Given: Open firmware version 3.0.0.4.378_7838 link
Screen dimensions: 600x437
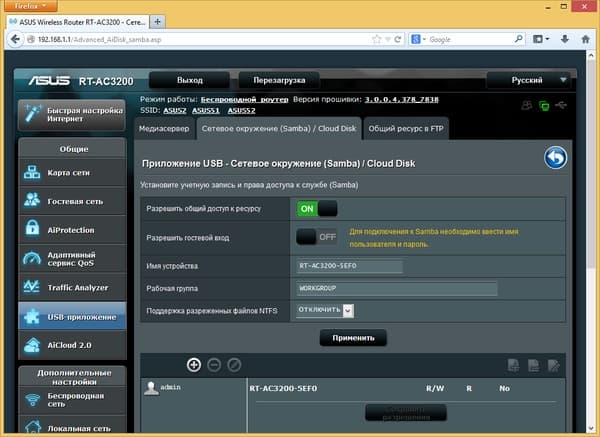Looking at the screenshot, I should coord(401,99).
